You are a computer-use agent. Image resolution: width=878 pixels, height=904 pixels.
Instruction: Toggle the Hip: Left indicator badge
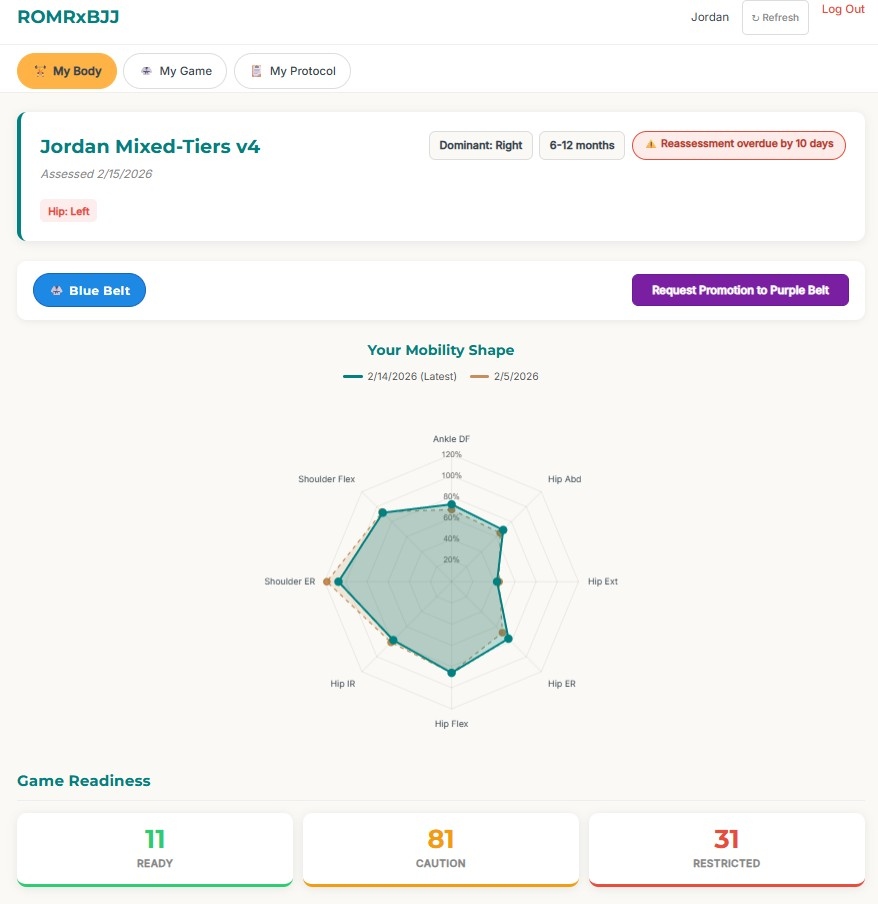(68, 210)
